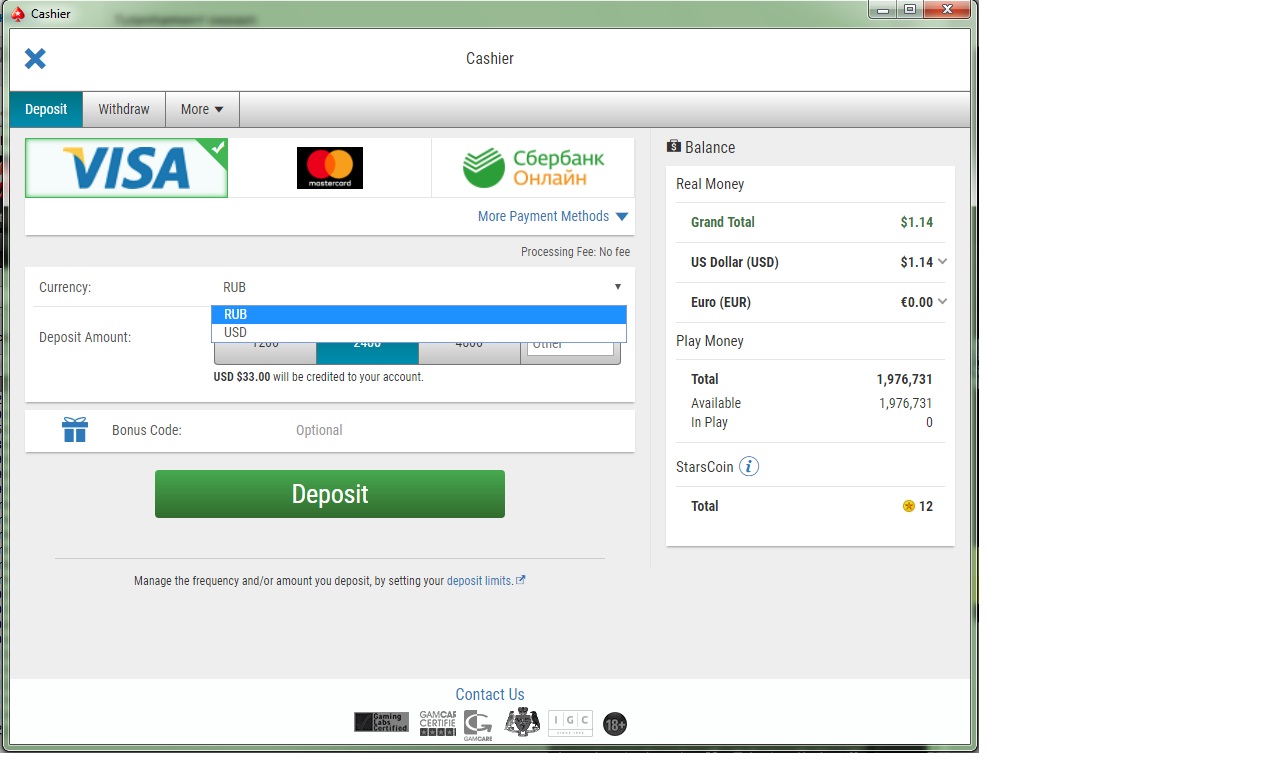Choose the Mastercard payment option

330,168
